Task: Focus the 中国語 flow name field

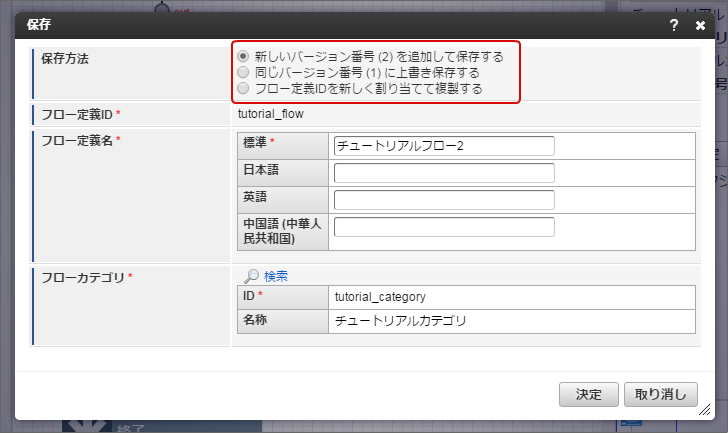Action: coord(444,226)
